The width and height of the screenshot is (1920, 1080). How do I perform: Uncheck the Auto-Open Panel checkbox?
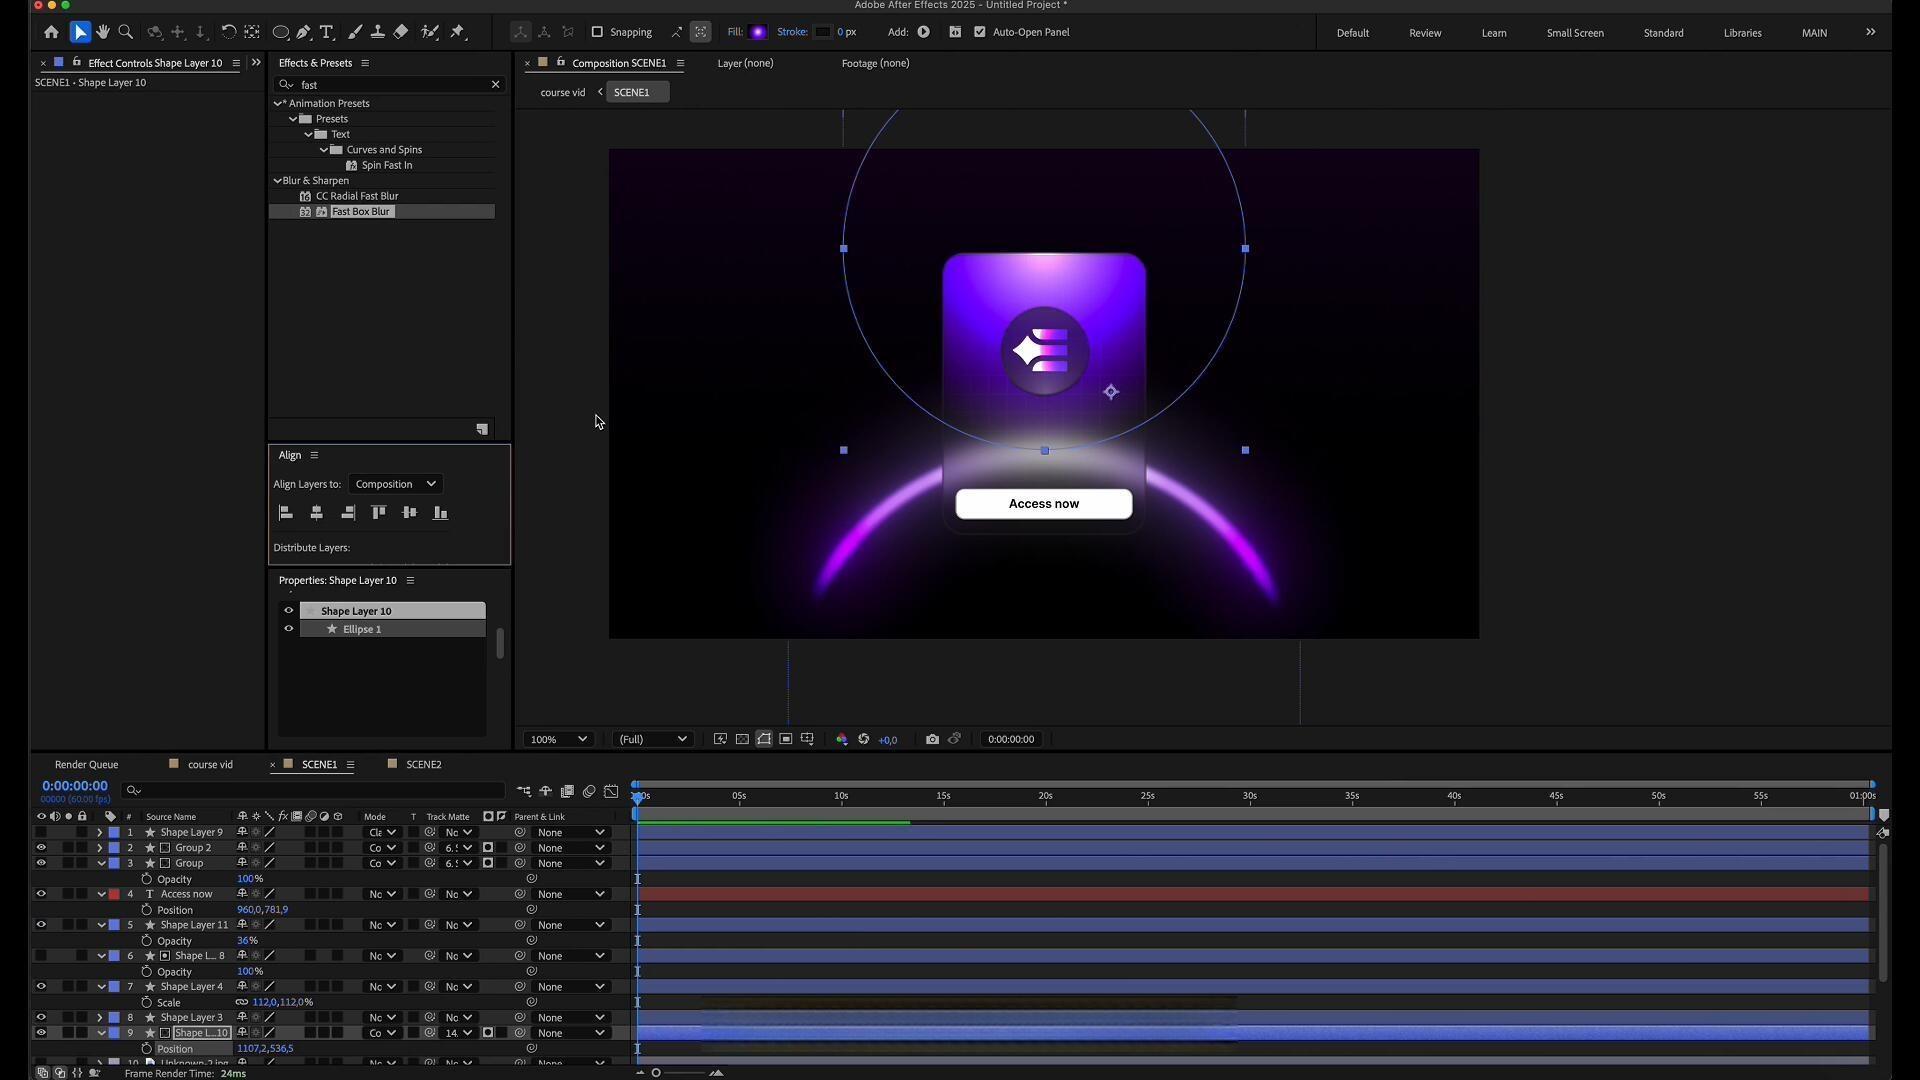(x=980, y=32)
